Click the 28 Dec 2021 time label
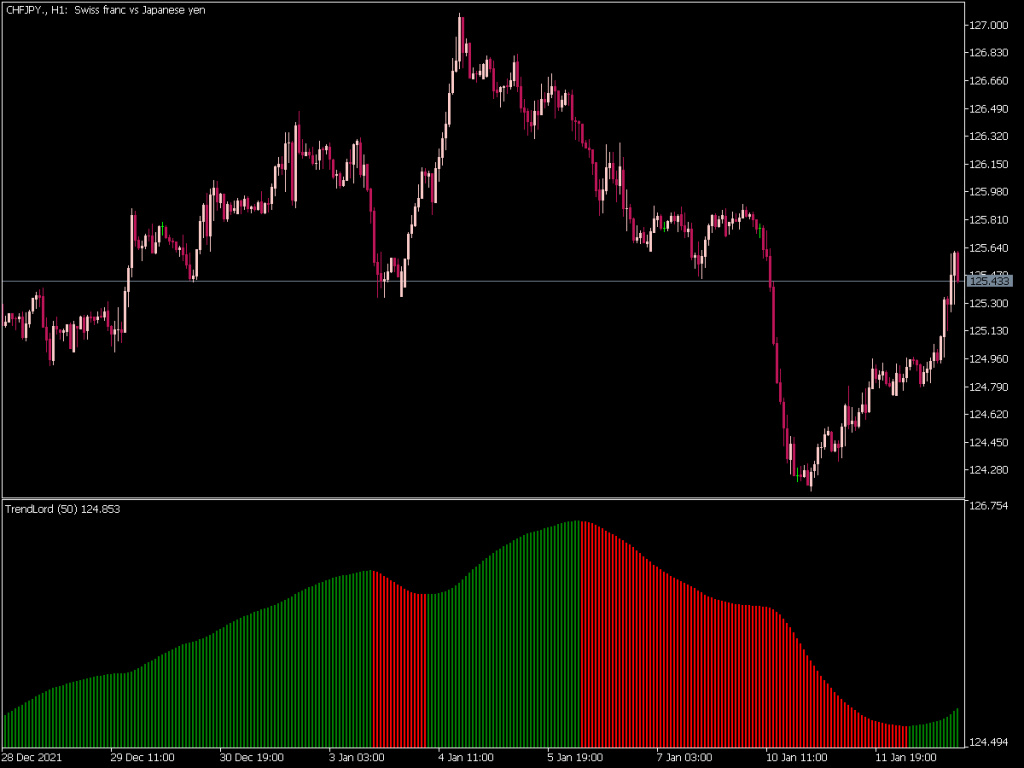Viewport: 1024px width, 768px height. click(x=32, y=757)
